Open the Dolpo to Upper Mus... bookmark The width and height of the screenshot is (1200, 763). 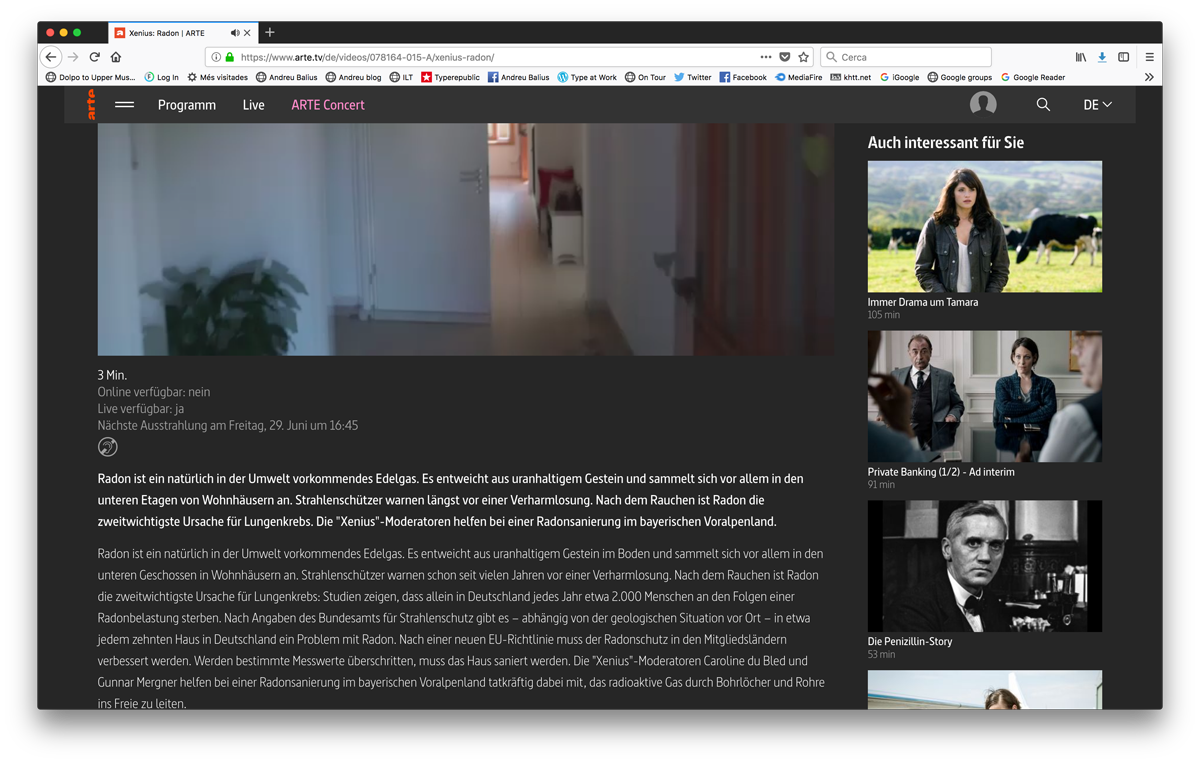pyautogui.click(x=90, y=77)
